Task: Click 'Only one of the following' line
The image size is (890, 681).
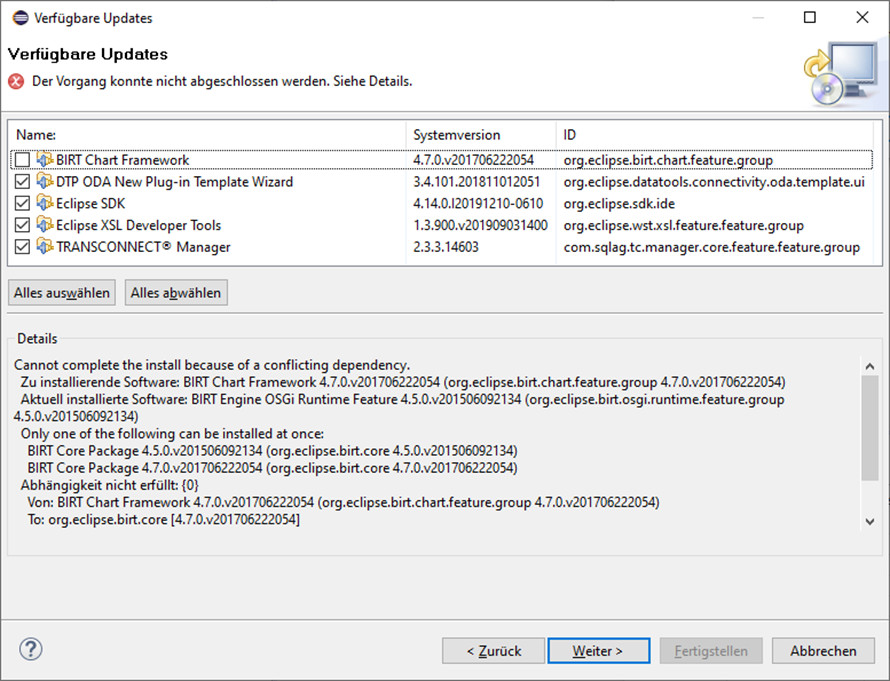Action: [x=172, y=434]
